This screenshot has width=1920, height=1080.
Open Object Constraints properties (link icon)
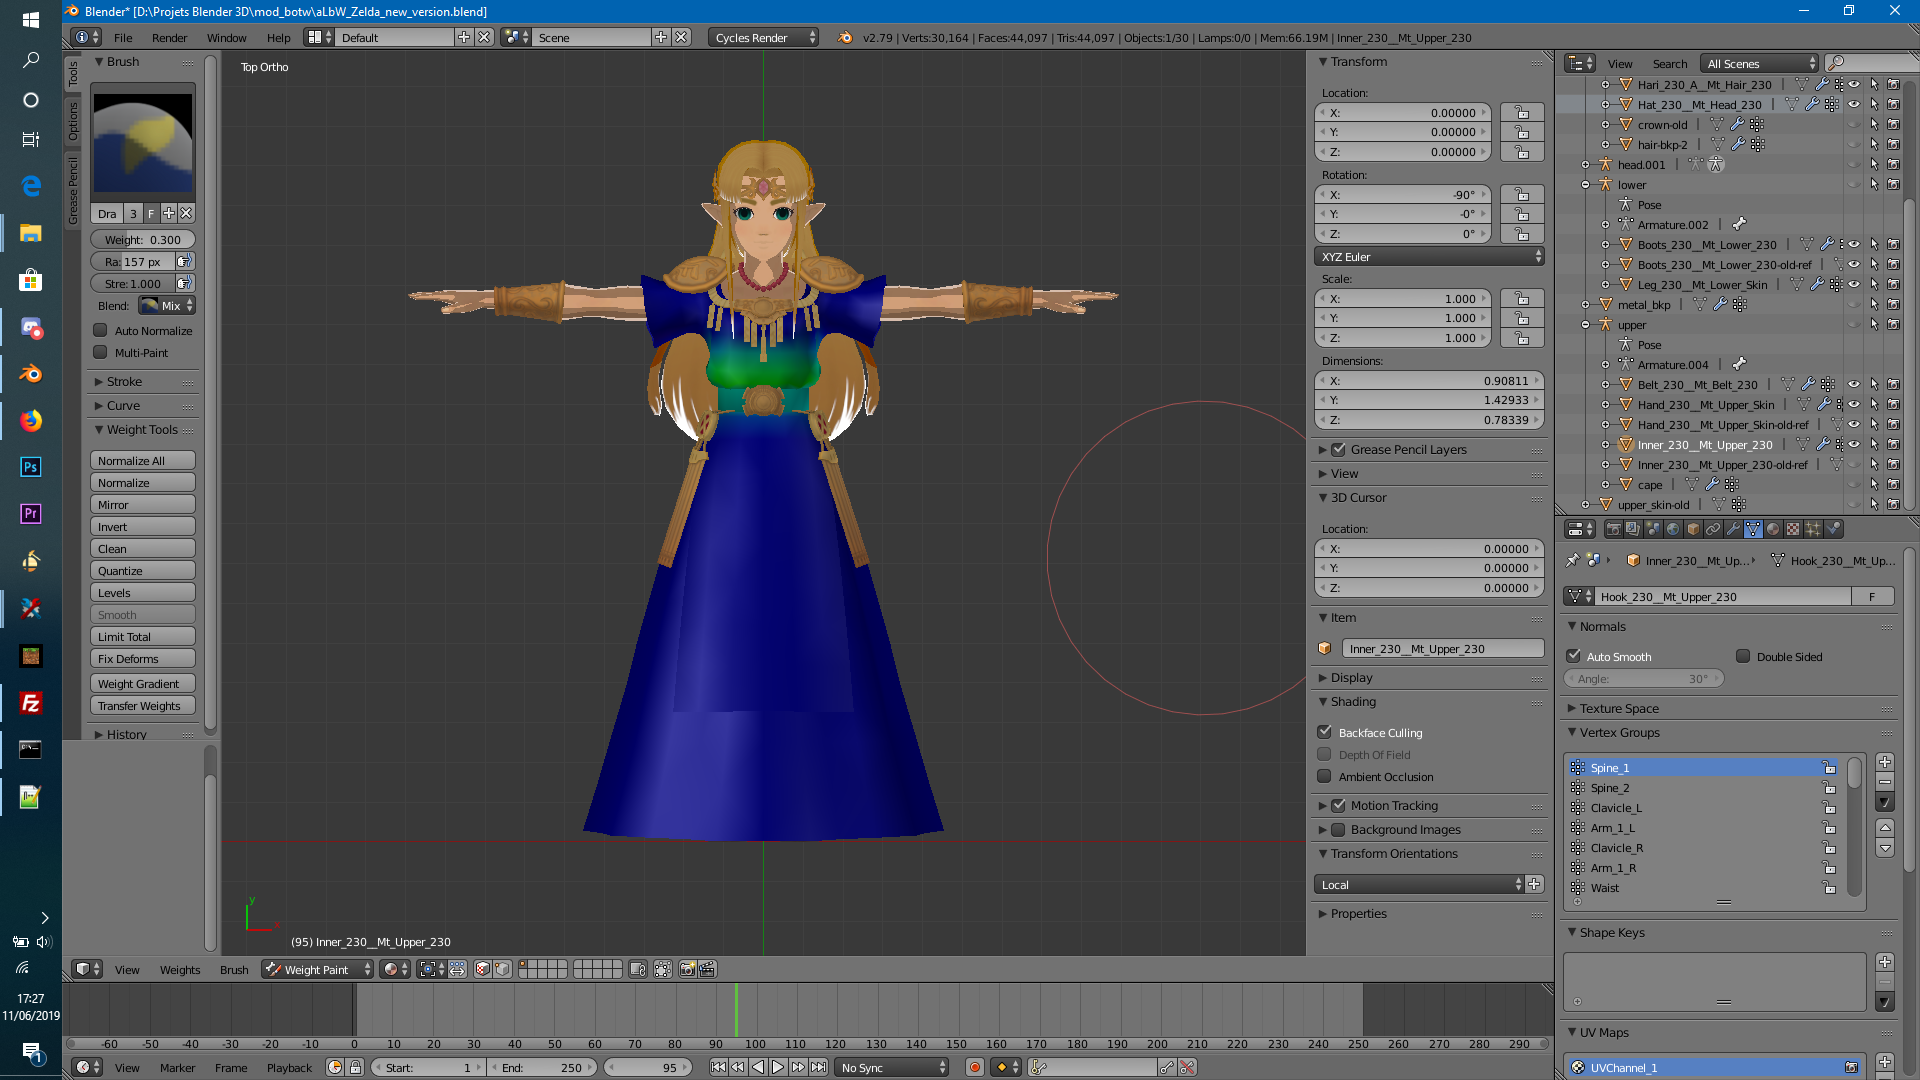pos(1714,529)
